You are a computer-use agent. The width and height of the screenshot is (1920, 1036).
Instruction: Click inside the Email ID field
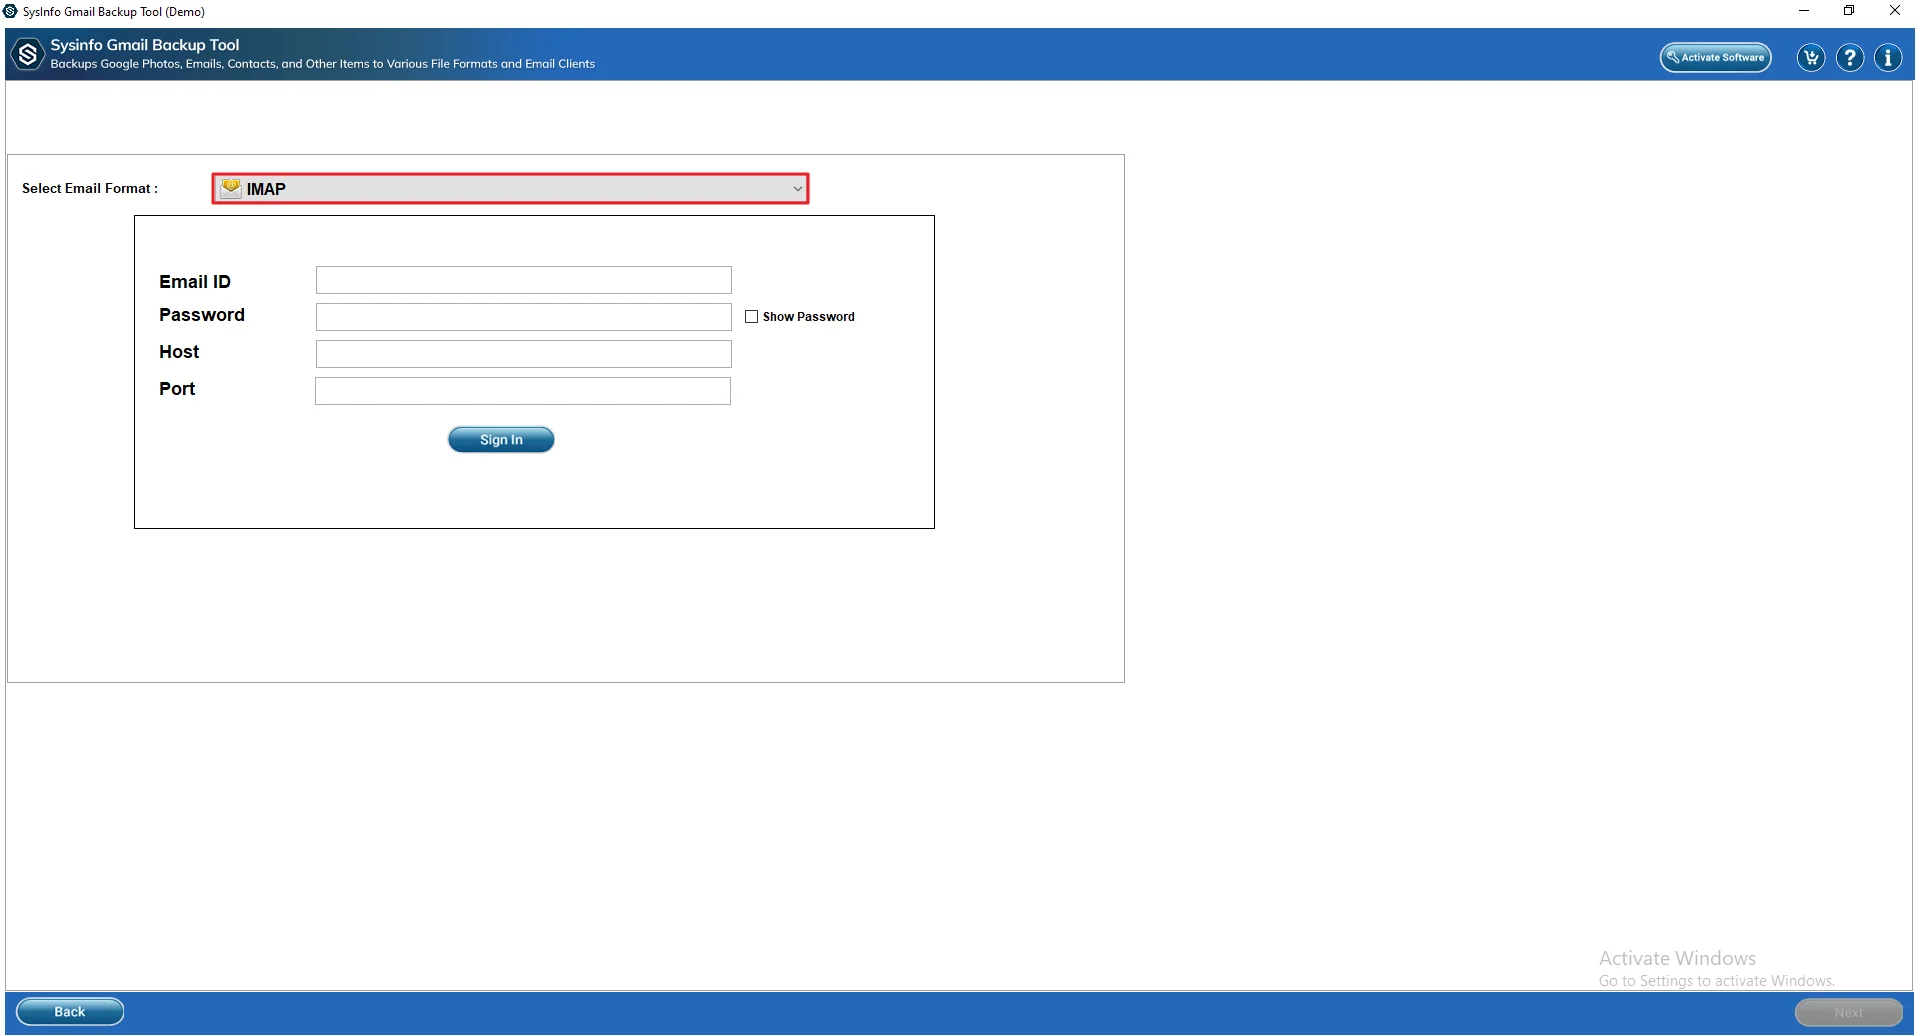[x=523, y=280]
